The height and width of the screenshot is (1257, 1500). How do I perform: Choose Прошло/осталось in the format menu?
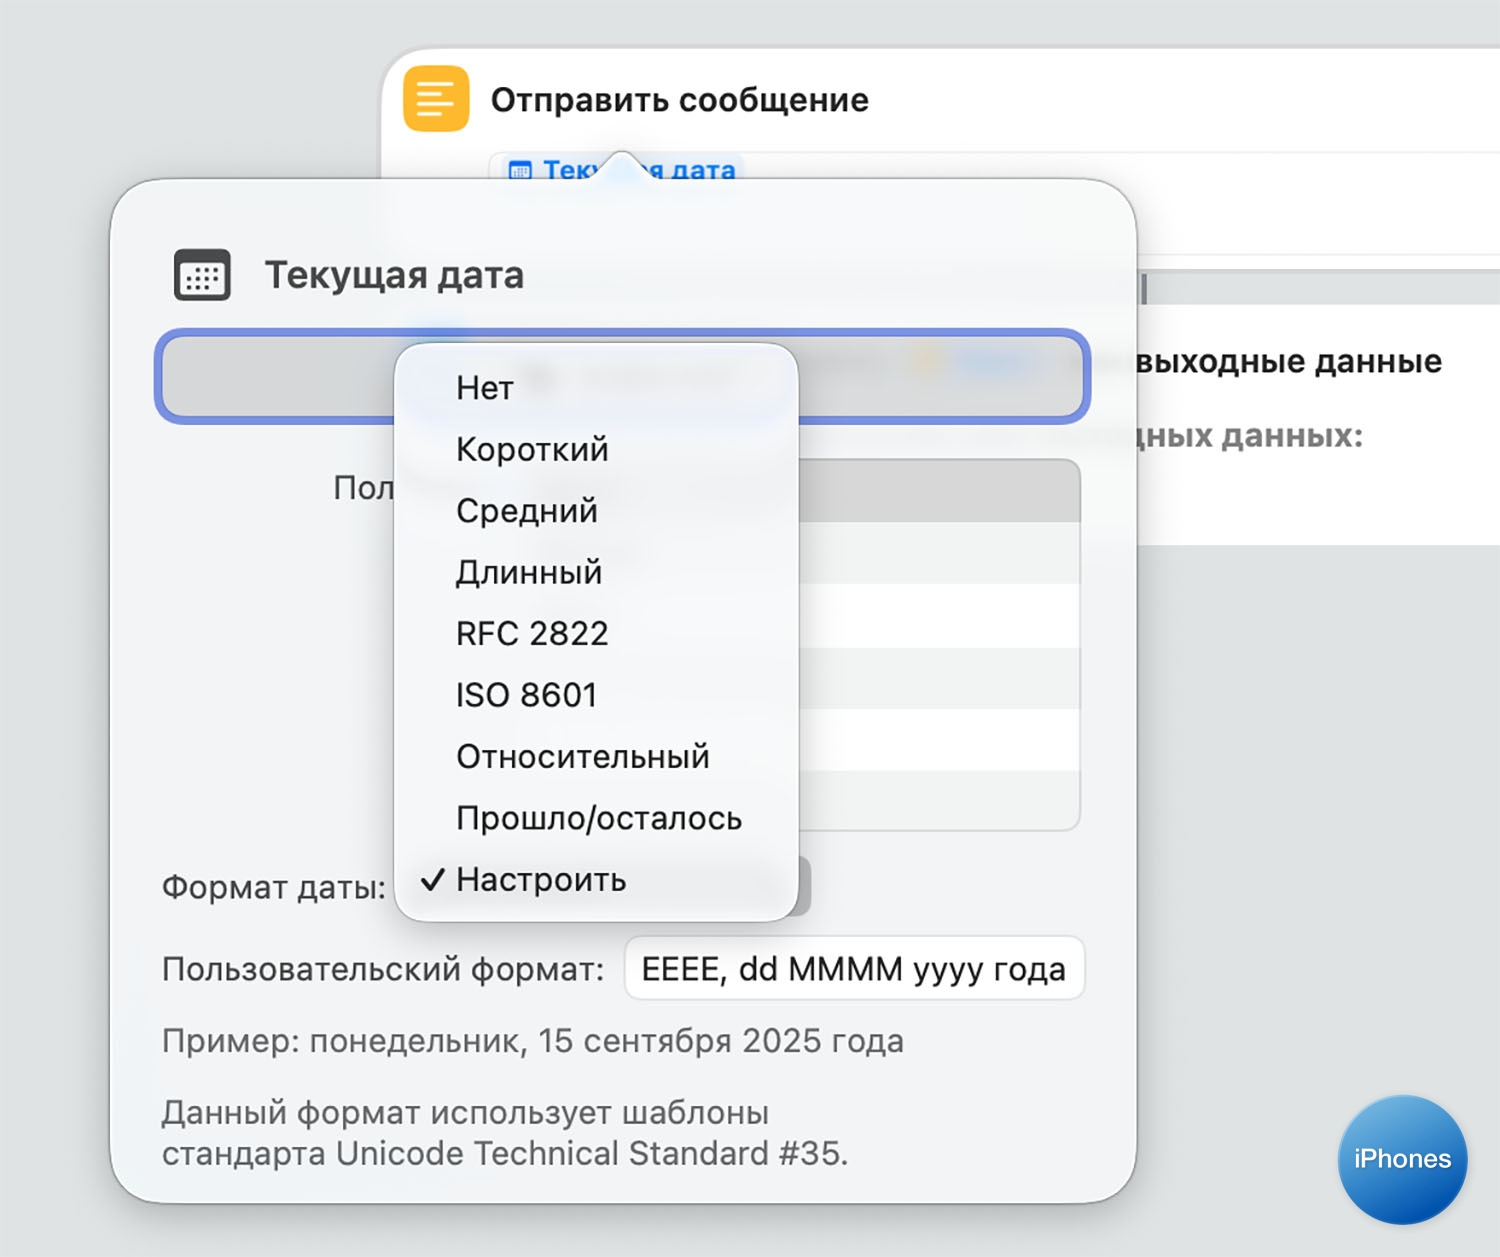(598, 818)
